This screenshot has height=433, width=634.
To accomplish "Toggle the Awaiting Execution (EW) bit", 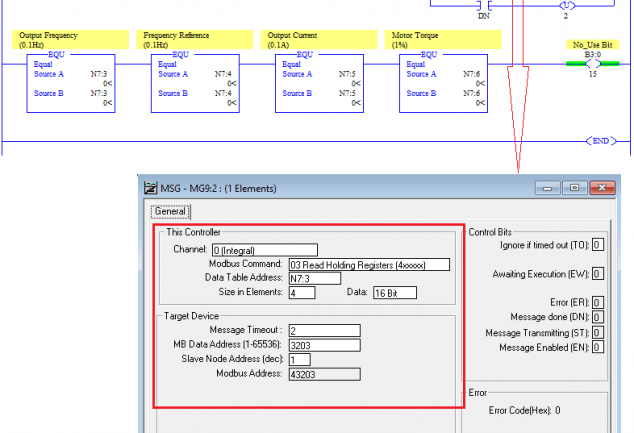I will 598,274.
